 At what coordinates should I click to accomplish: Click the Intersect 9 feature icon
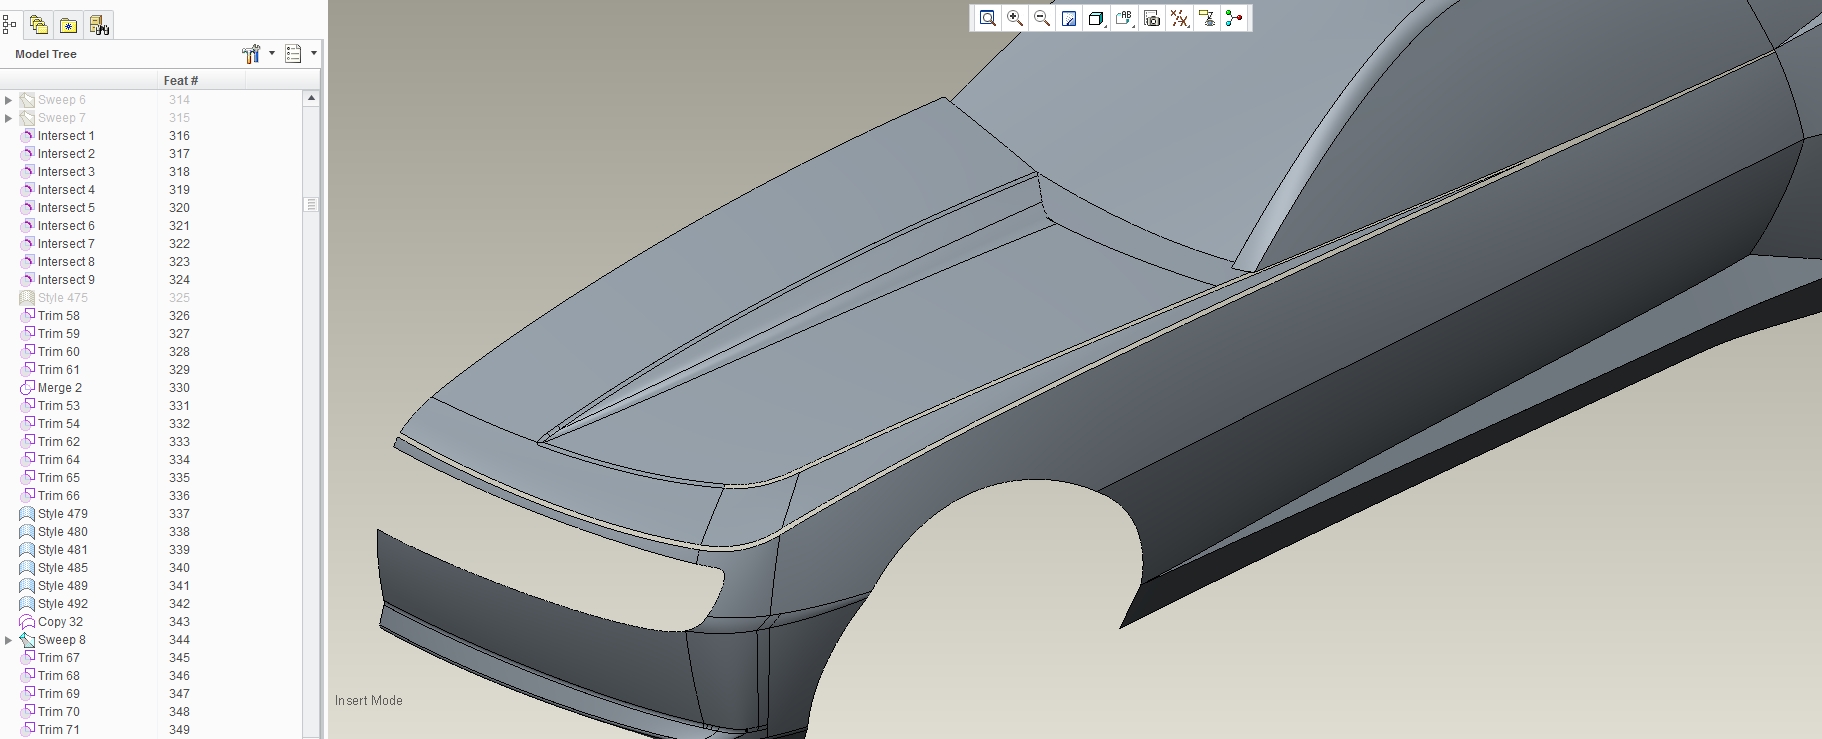tap(27, 280)
